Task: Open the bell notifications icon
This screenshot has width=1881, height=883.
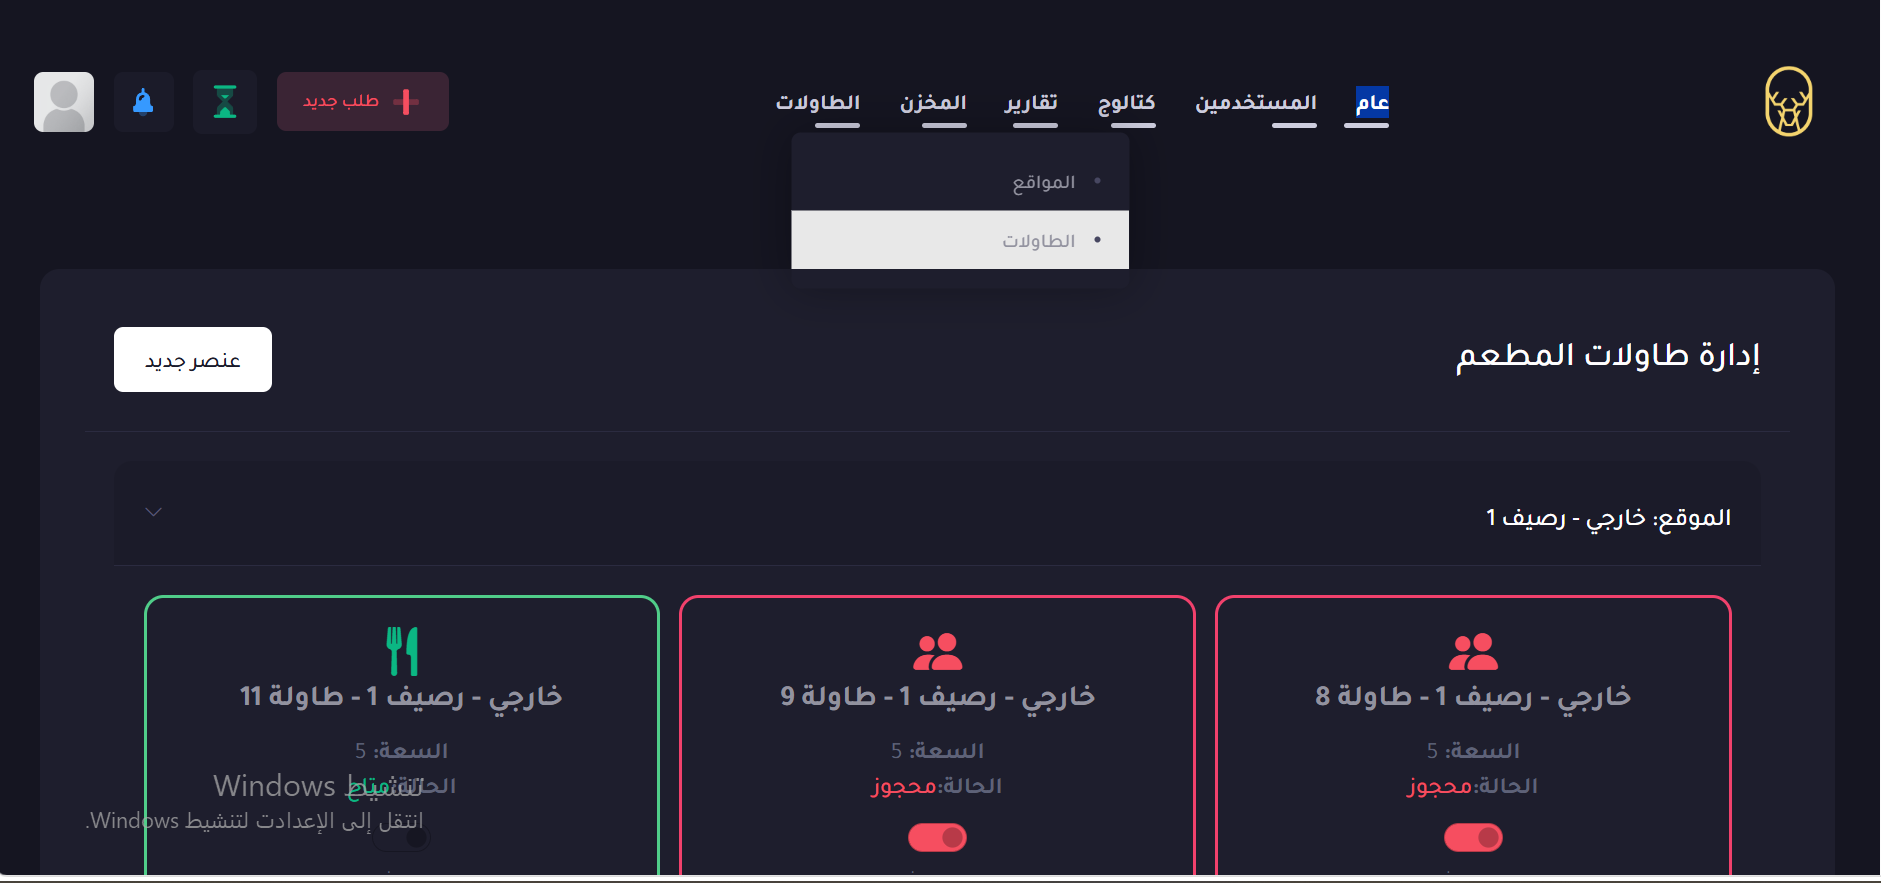Action: 143,101
